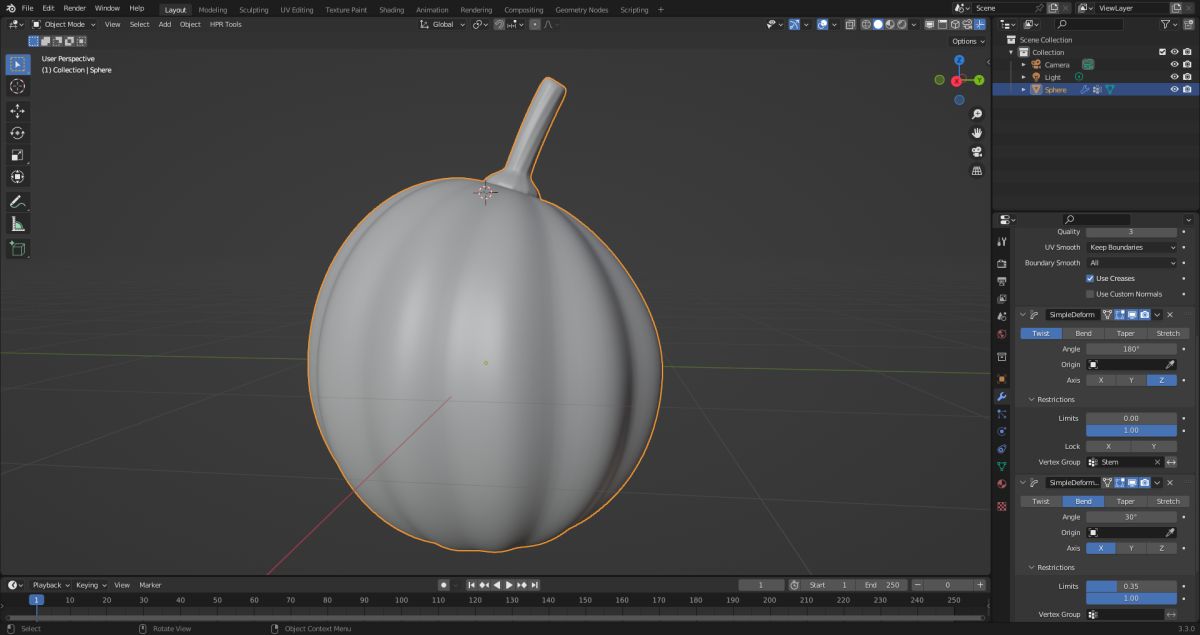Toggle Collection exclude checkbox in outliner
The height and width of the screenshot is (635, 1200).
1162,52
